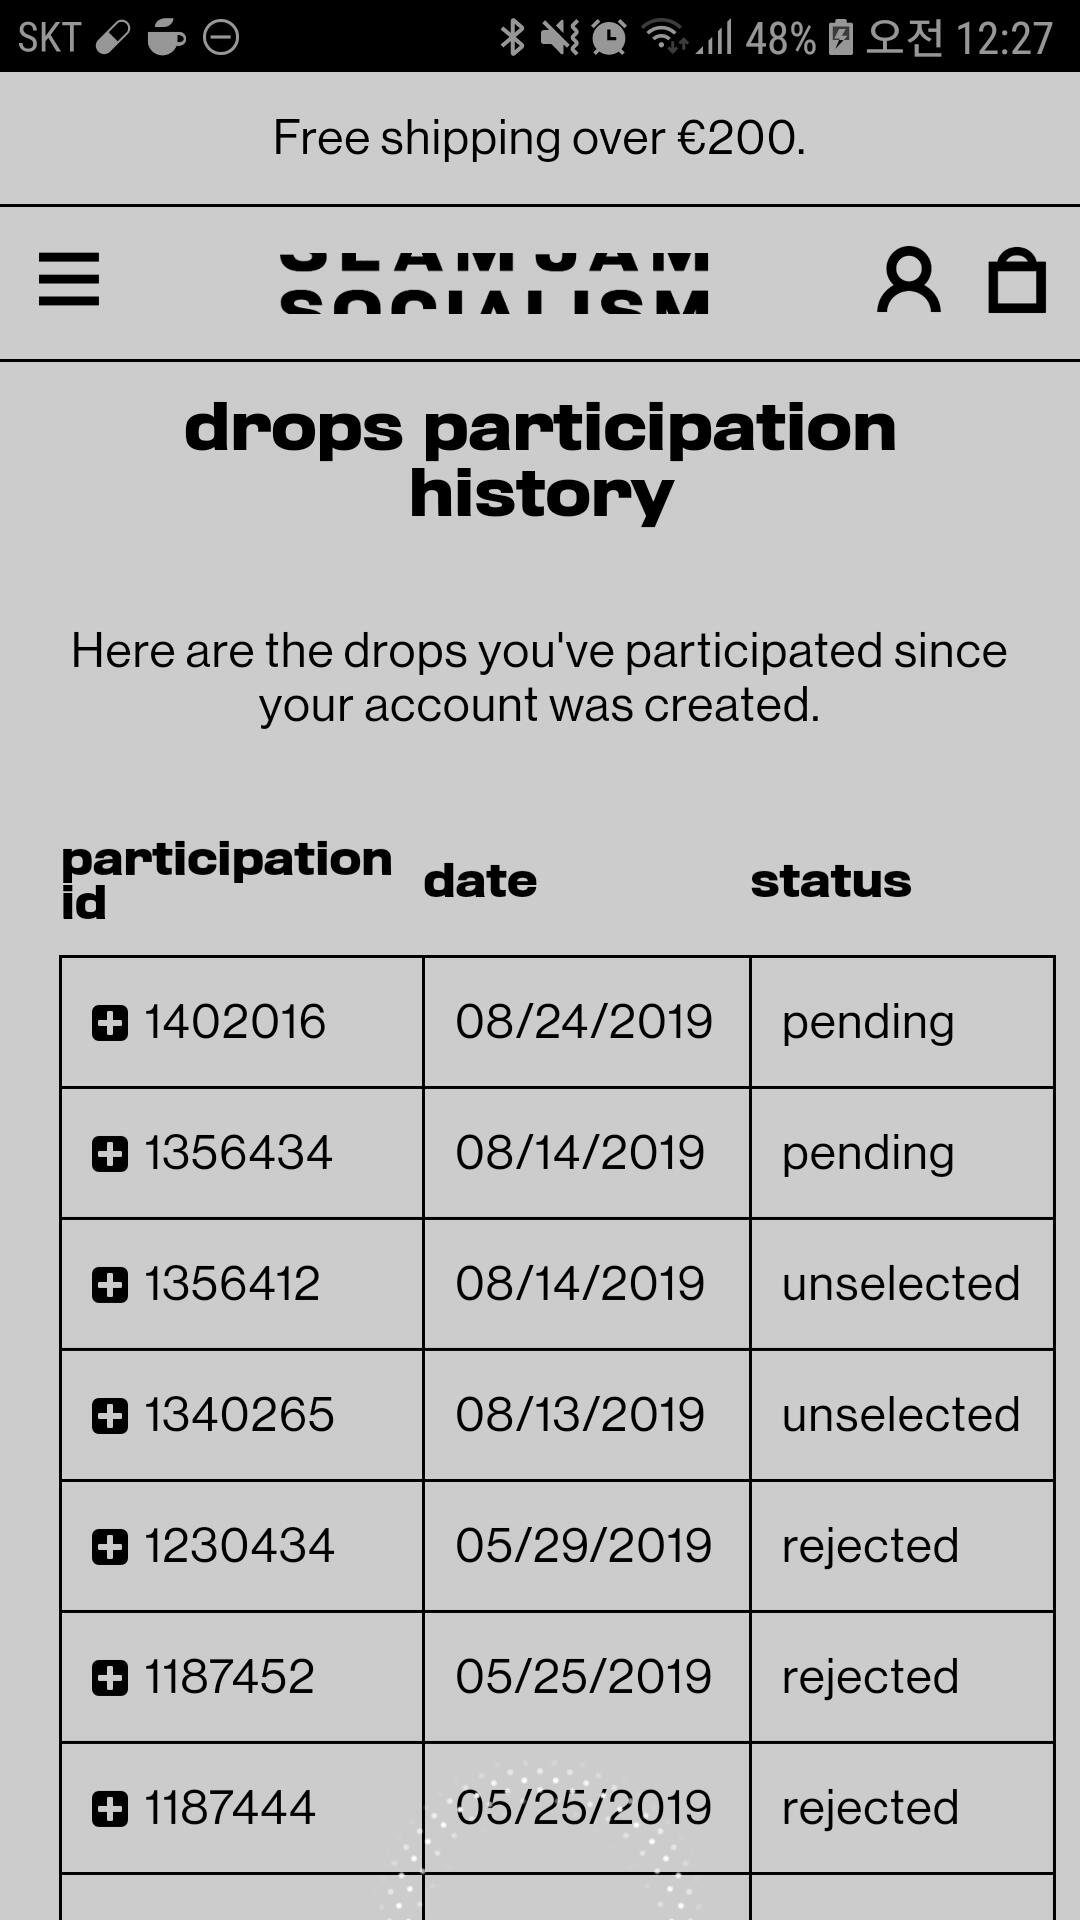Expand participation 1356412 row

pyautogui.click(x=110, y=1285)
